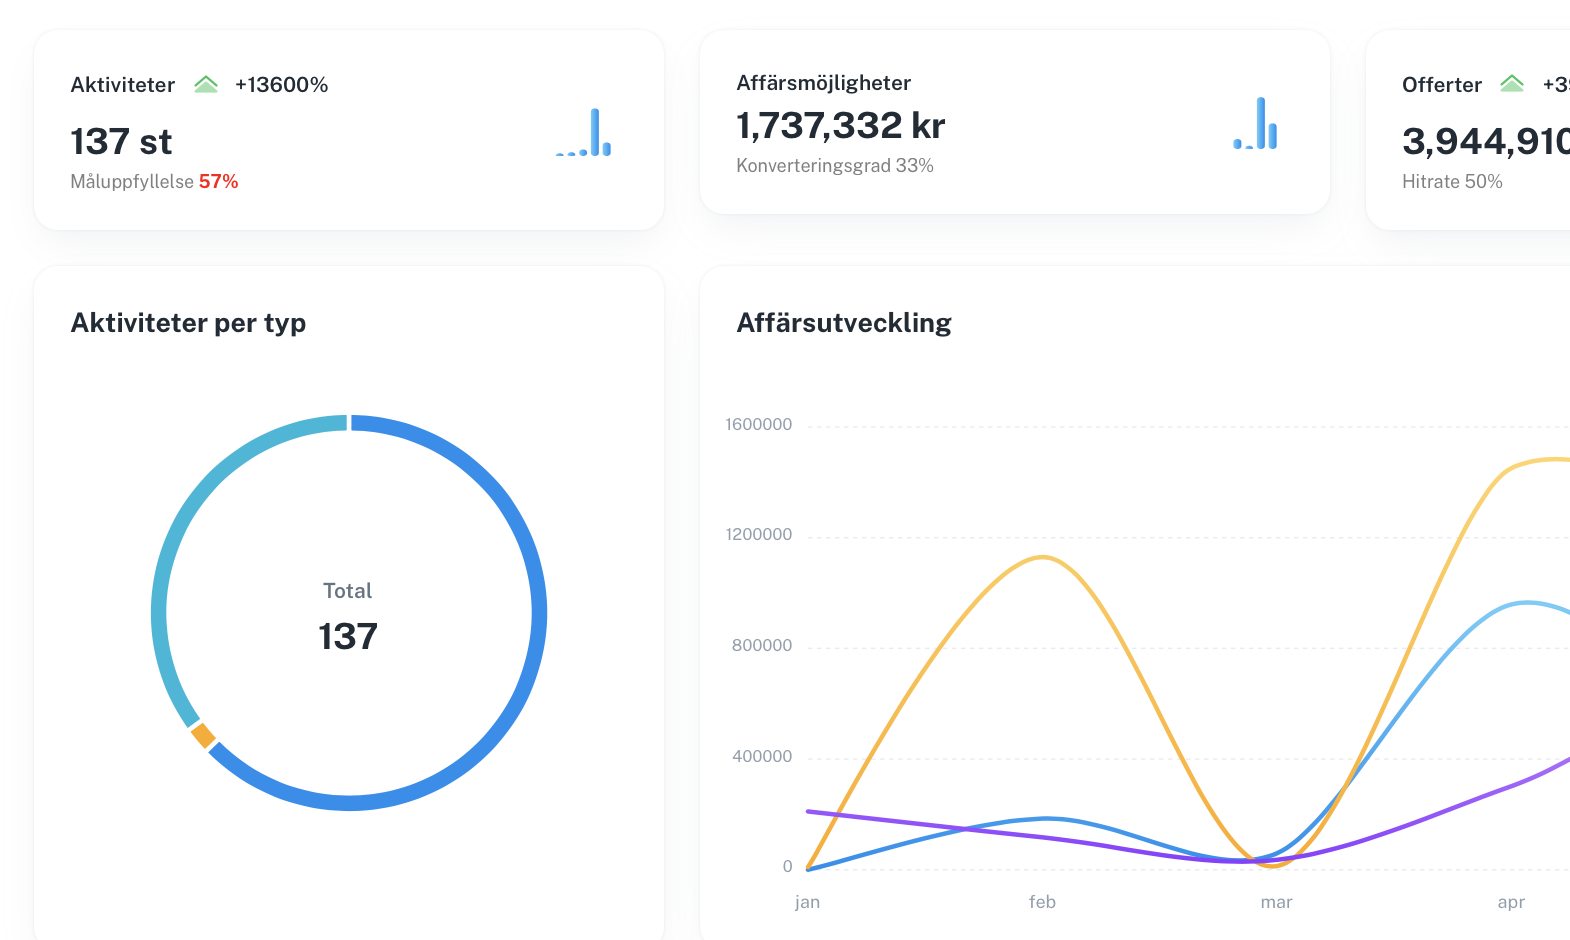Select the Aktiviteter card title
Screen dimensions: 1570x940
point(123,85)
